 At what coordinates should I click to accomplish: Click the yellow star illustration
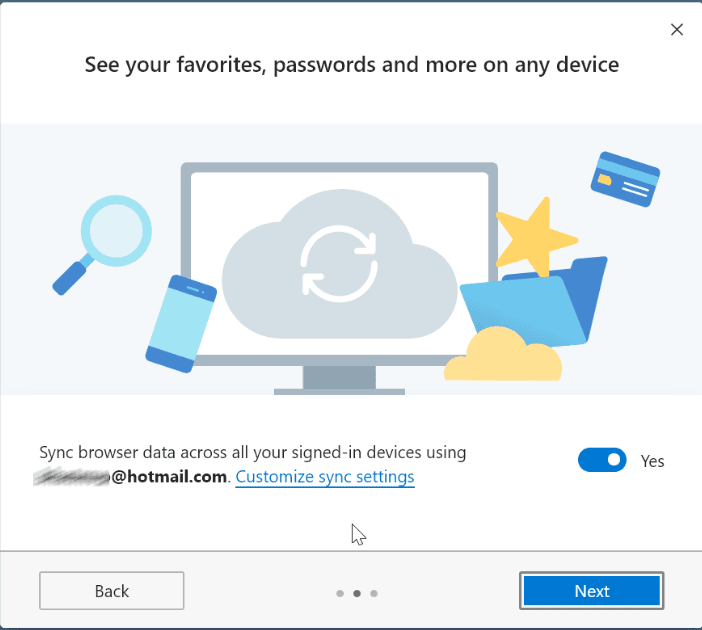coord(534,238)
